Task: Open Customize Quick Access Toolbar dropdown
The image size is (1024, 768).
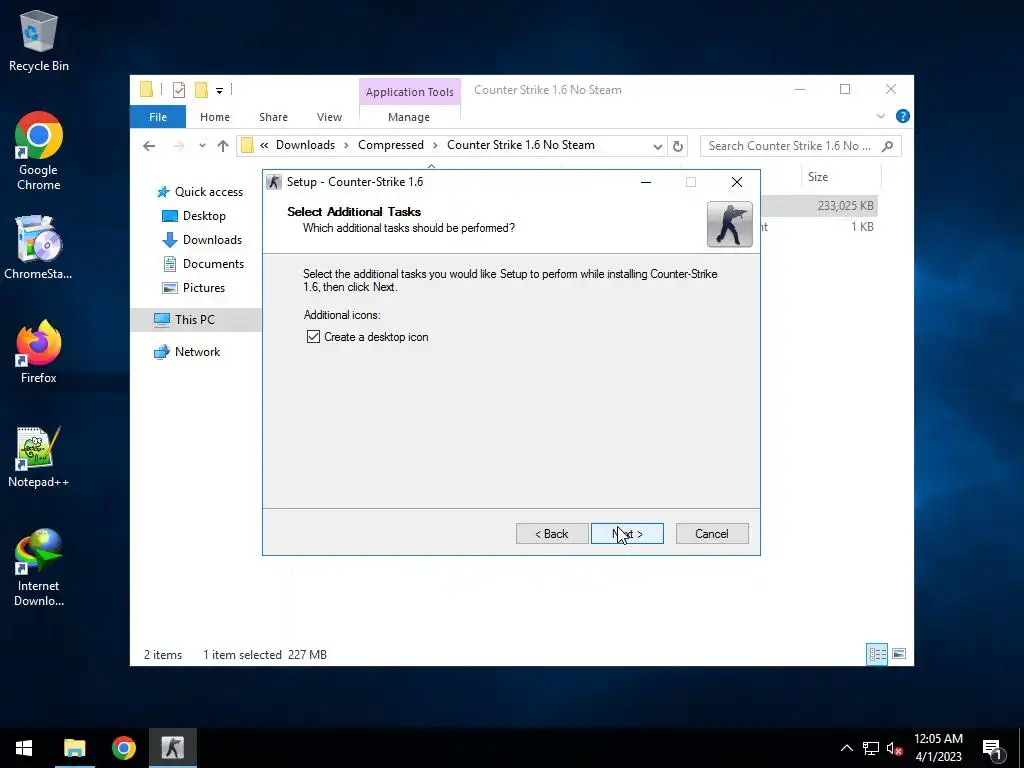Action: click(219, 91)
